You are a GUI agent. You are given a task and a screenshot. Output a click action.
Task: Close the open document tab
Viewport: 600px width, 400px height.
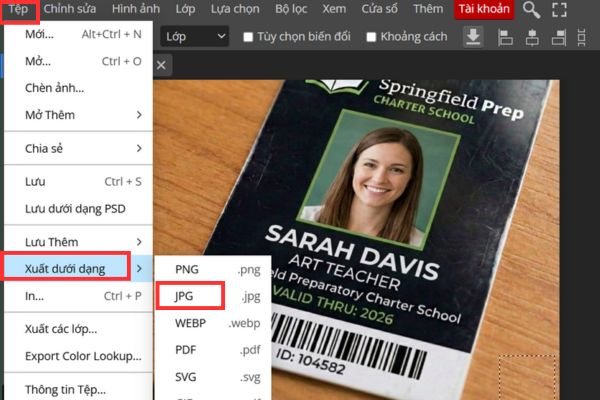pos(161,65)
